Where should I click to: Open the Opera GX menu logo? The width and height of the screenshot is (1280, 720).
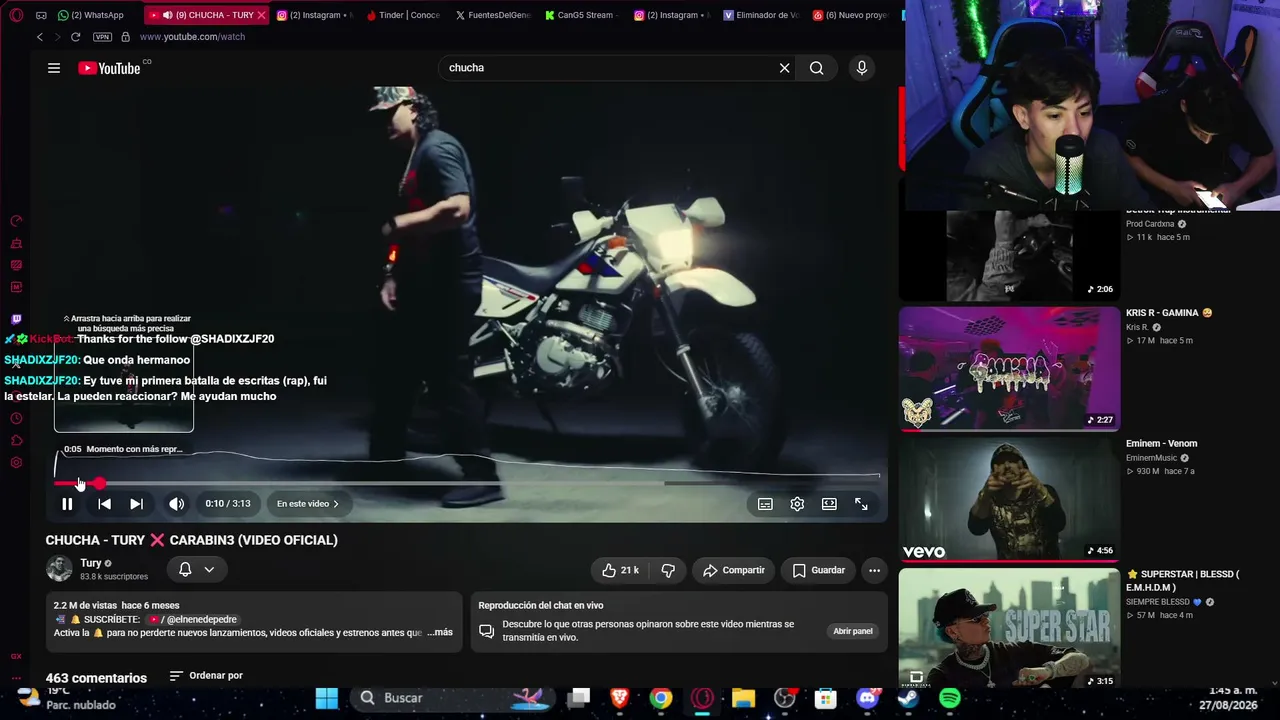(x=16, y=15)
